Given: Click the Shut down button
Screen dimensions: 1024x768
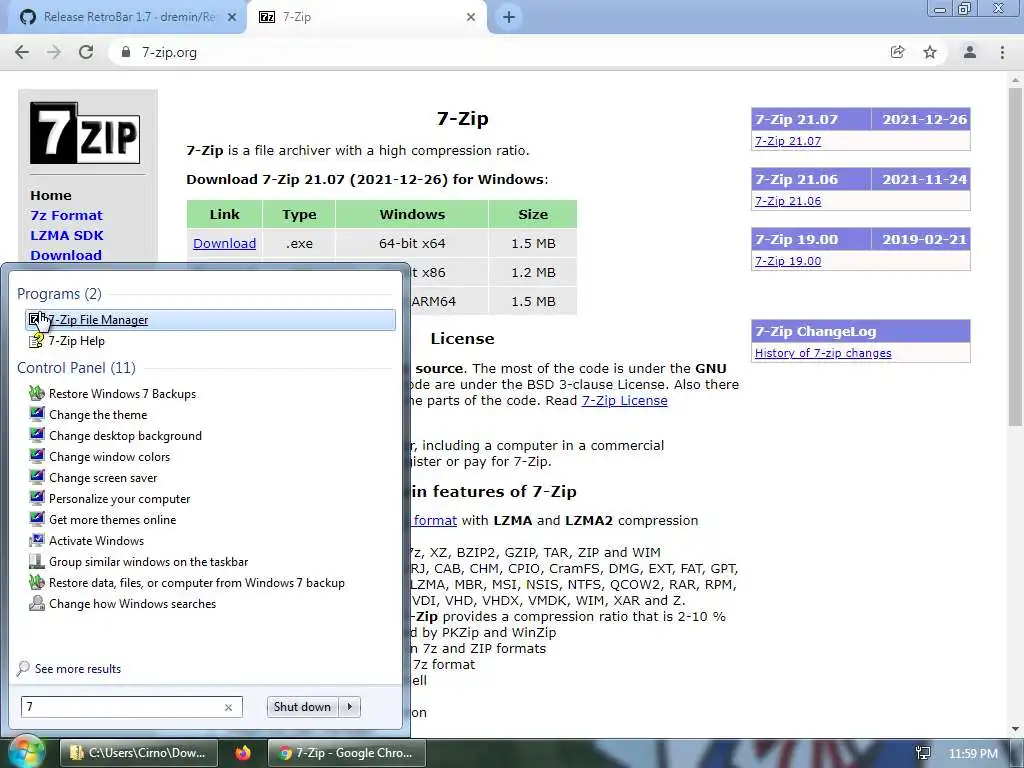Looking at the screenshot, I should click(x=302, y=707).
